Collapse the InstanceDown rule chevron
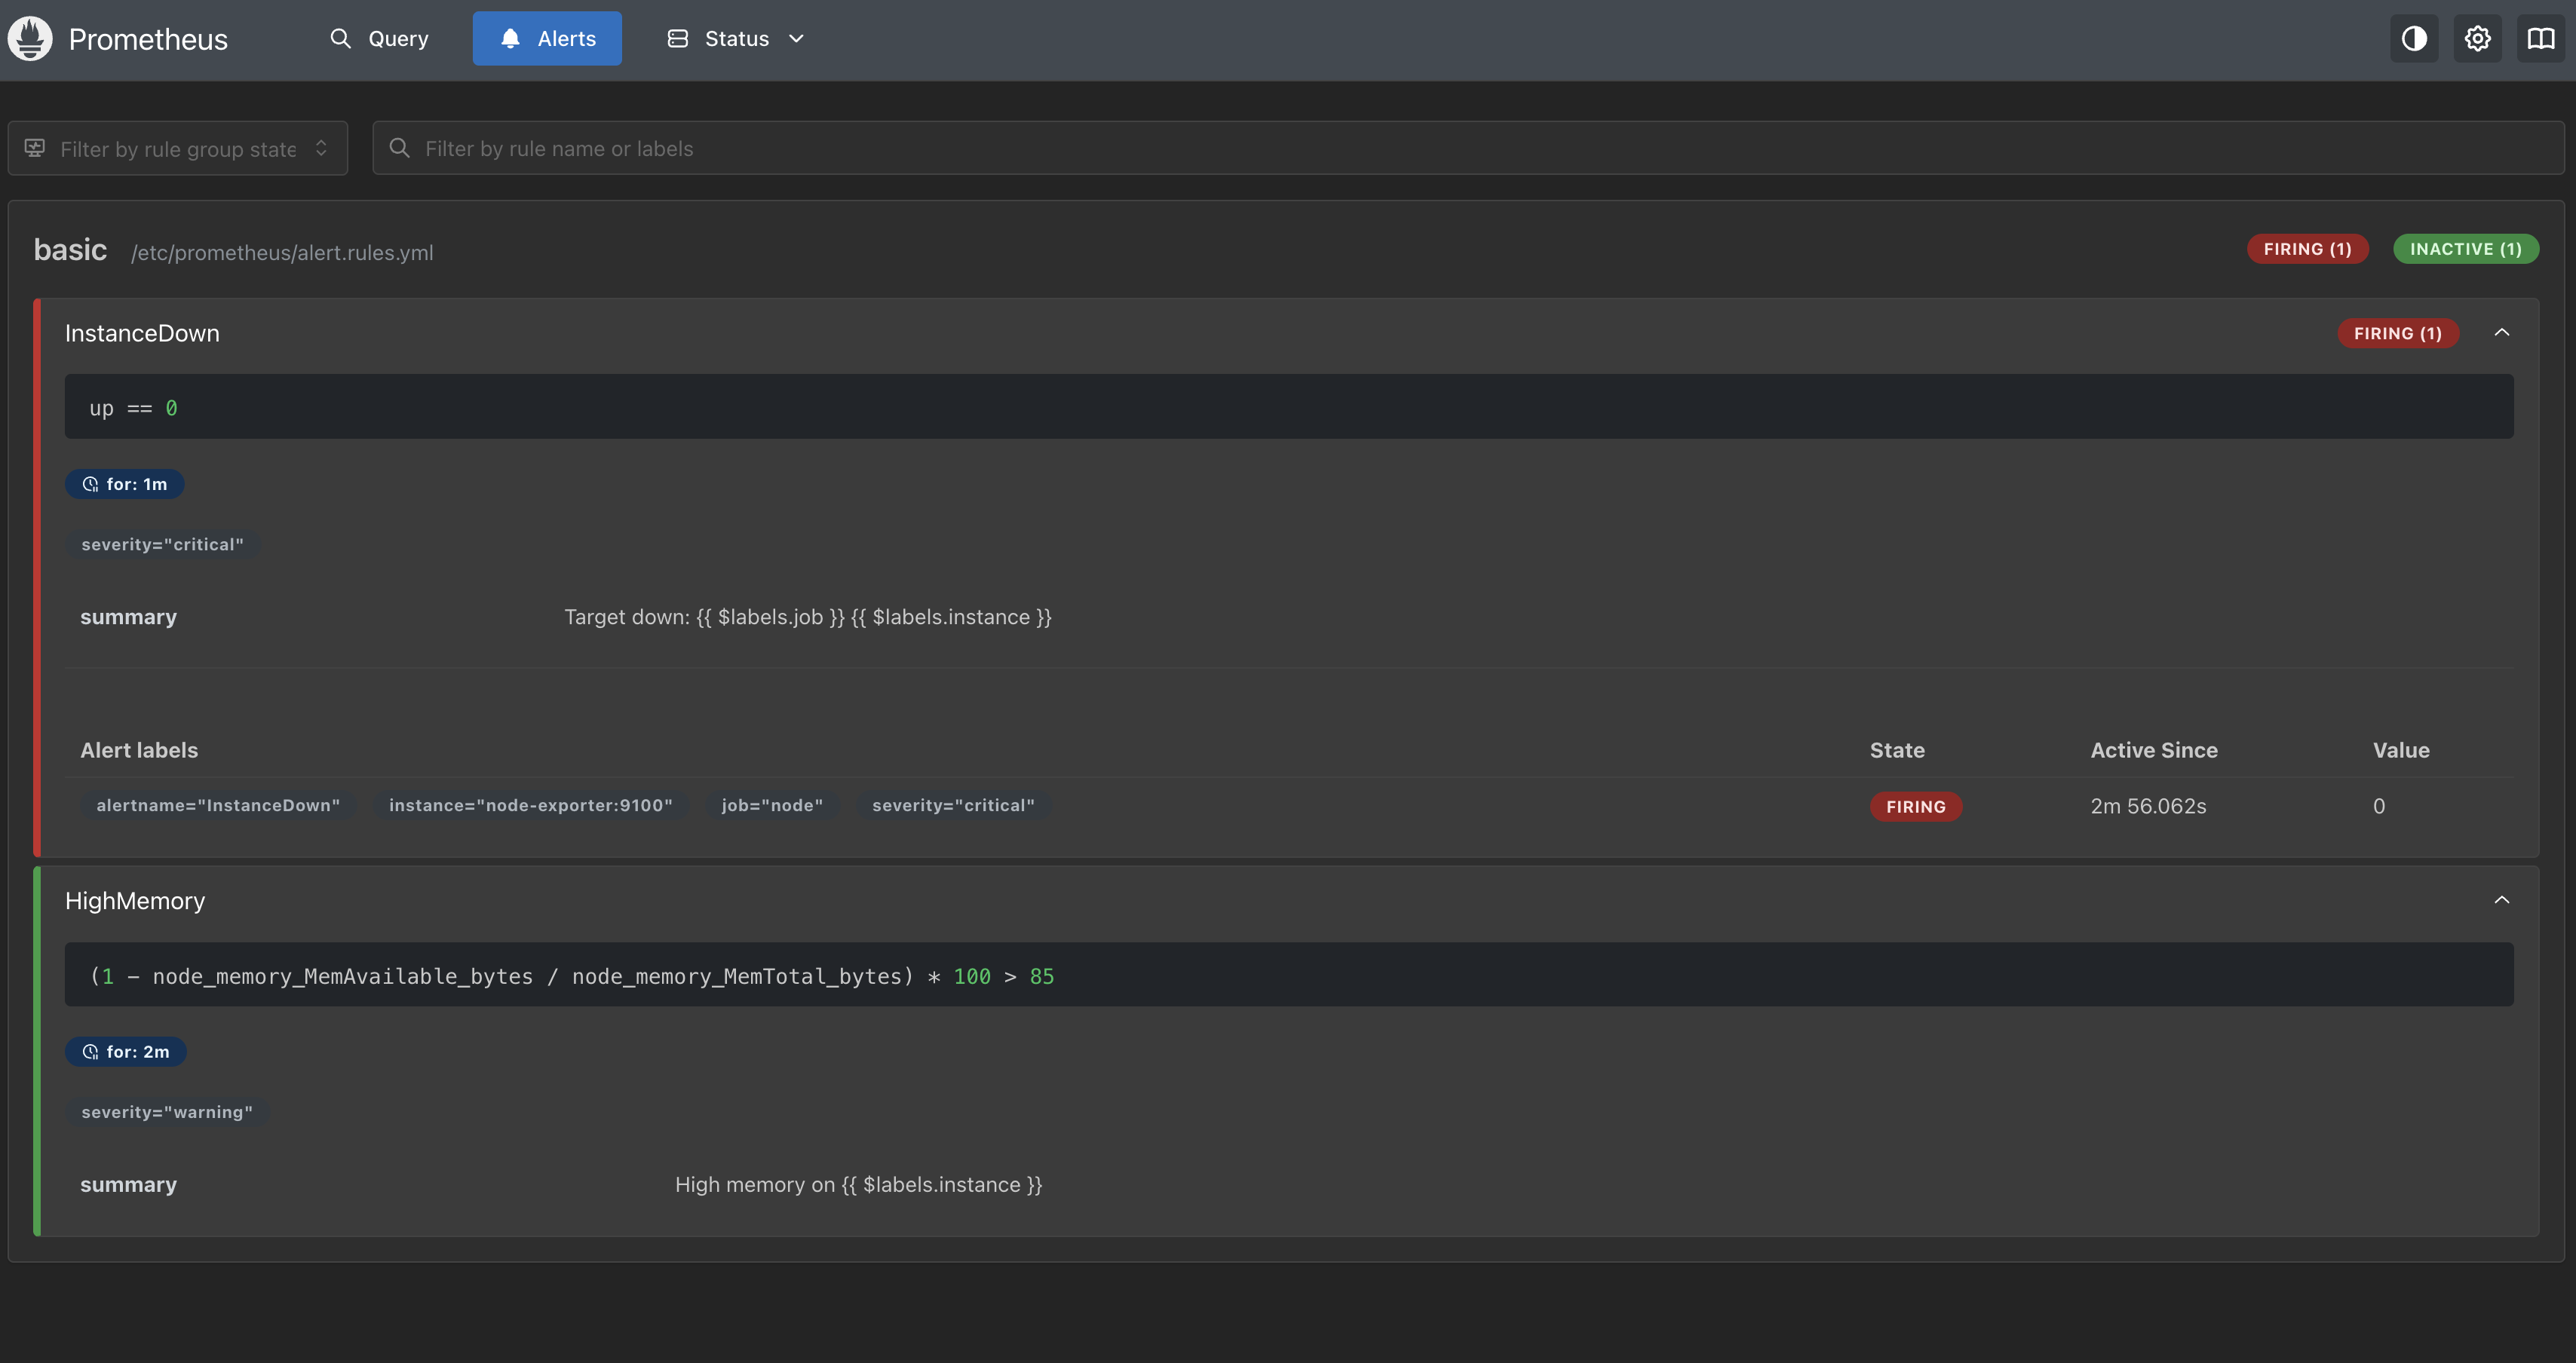The image size is (2576, 1363). 2502,332
